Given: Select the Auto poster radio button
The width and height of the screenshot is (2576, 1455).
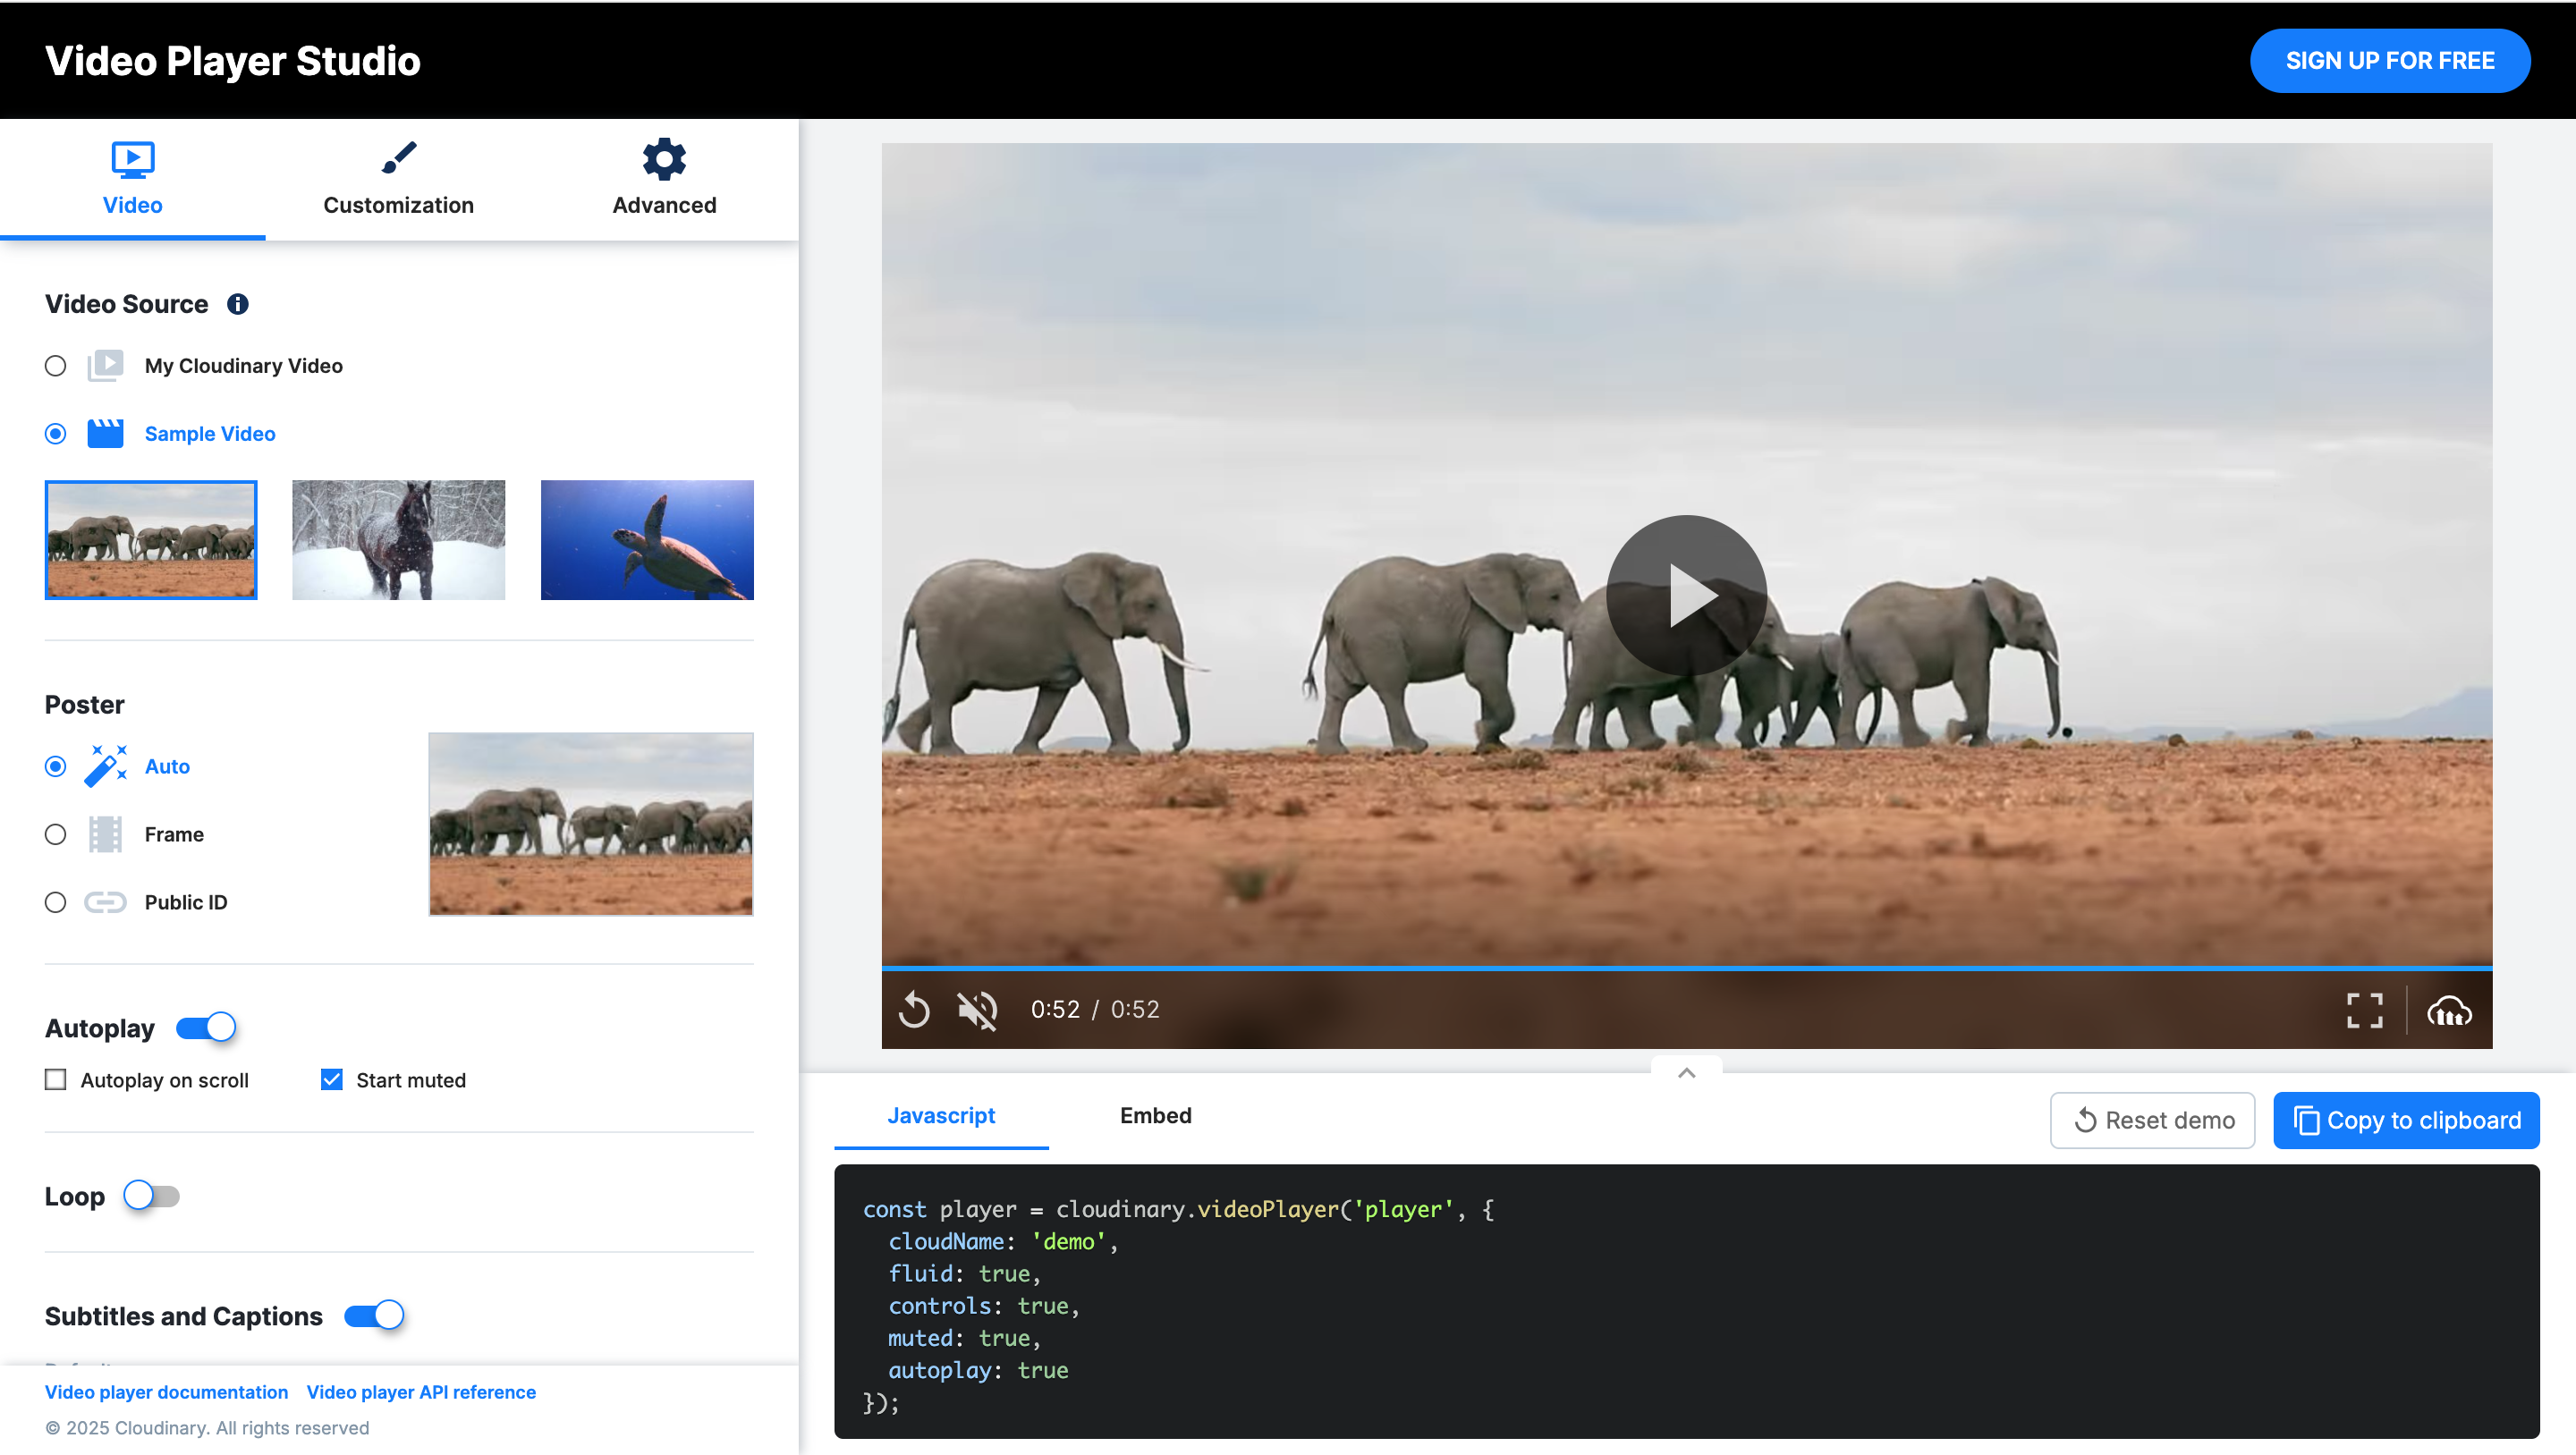Looking at the screenshot, I should pyautogui.click(x=56, y=766).
